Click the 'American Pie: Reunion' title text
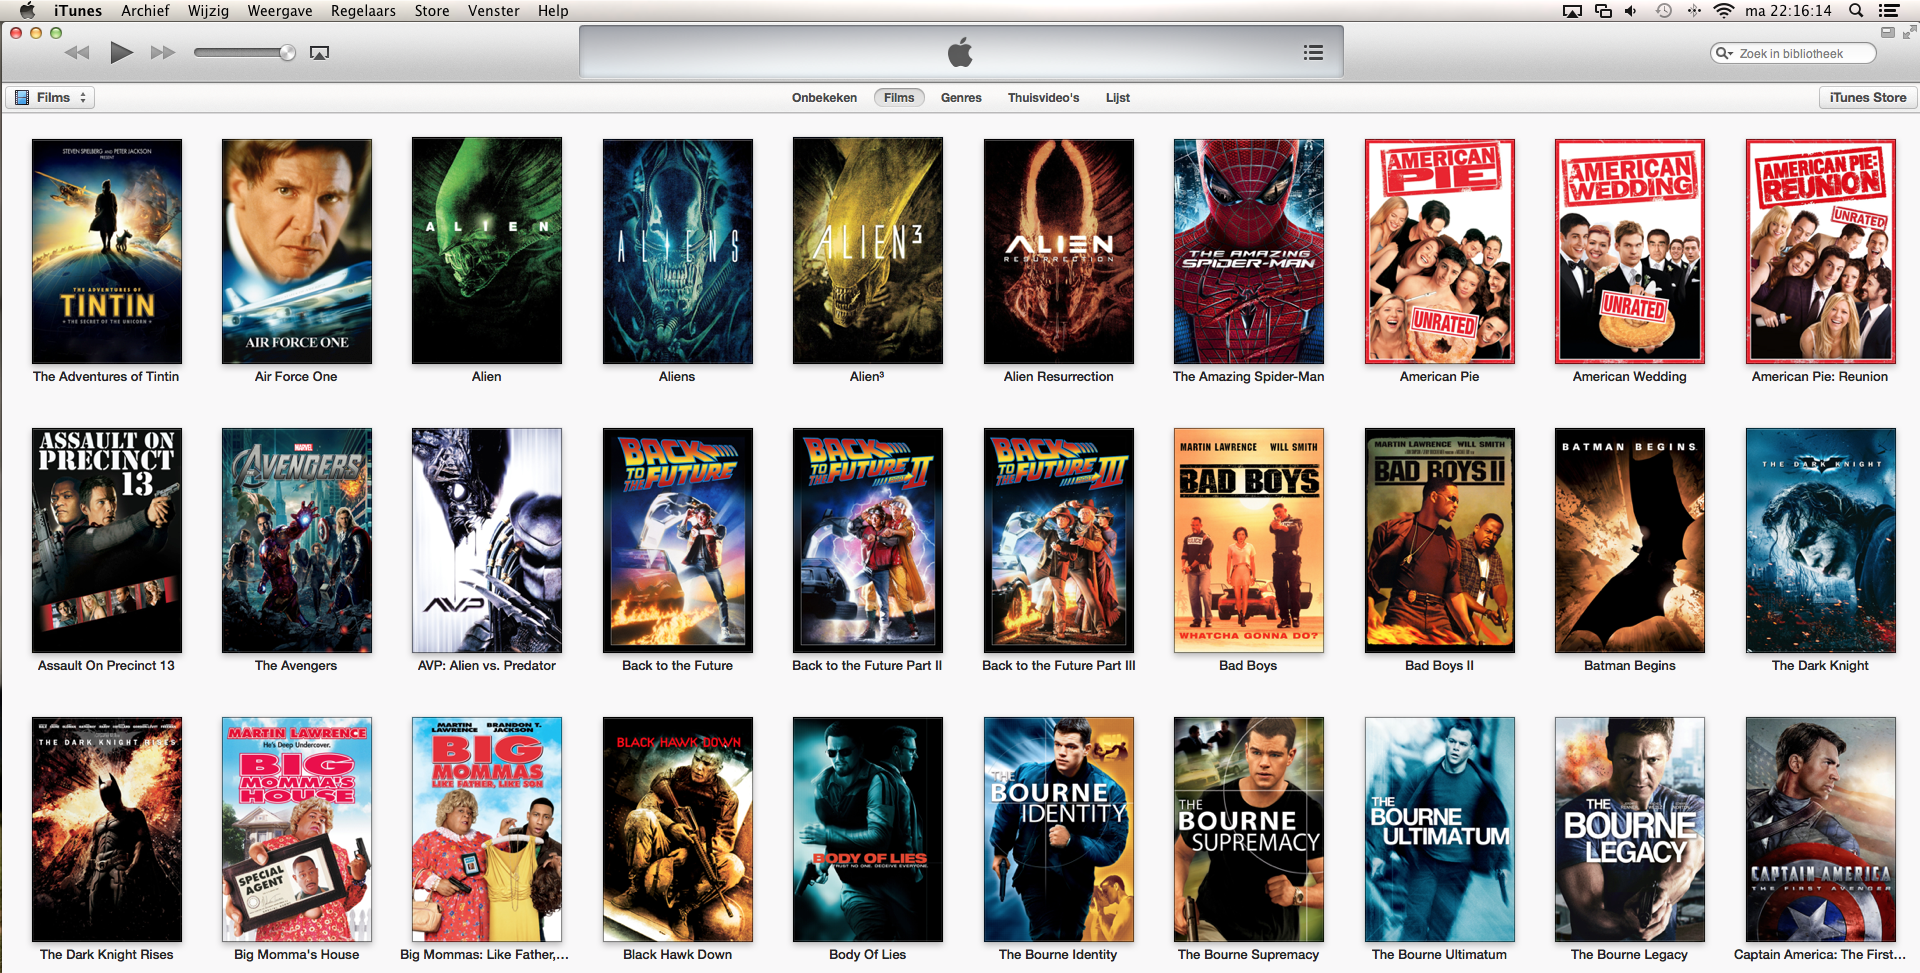The height and width of the screenshot is (973, 1920). 1820,377
